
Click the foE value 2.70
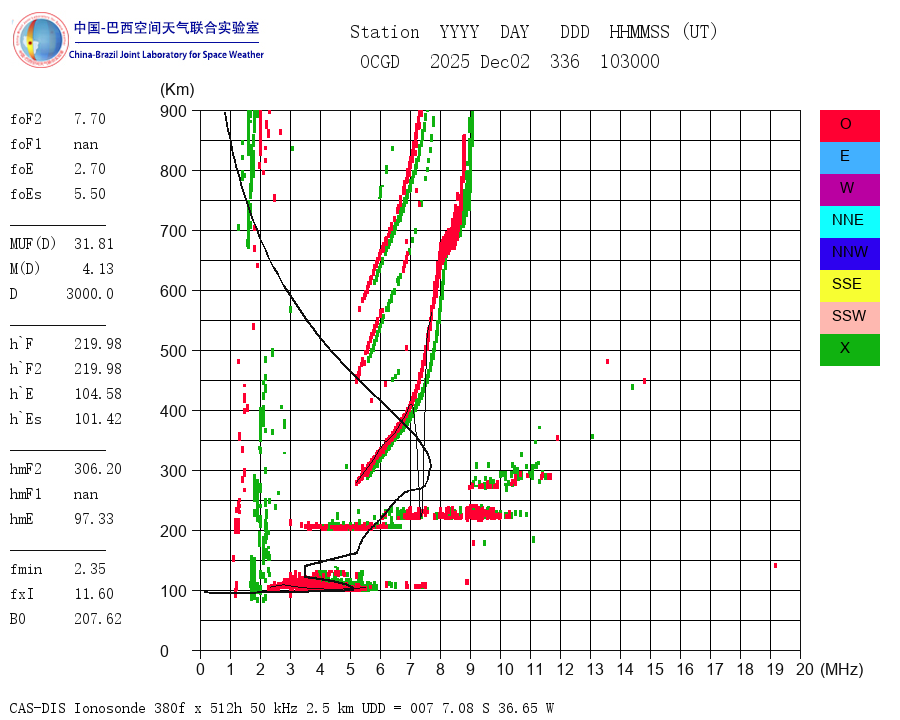click(x=90, y=169)
